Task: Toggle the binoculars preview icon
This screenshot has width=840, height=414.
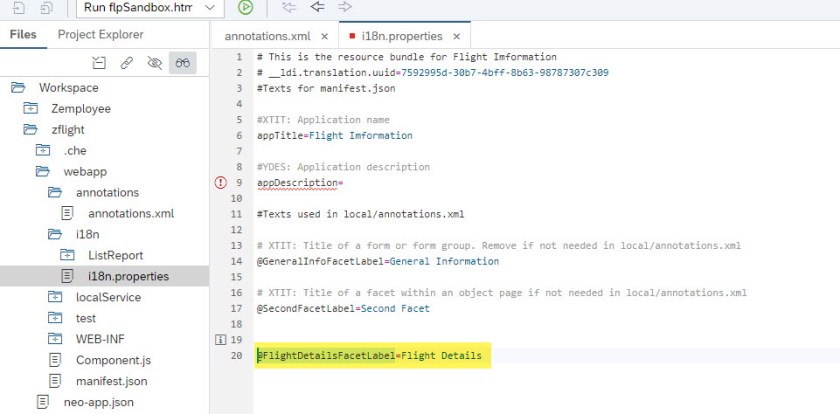Action: 183,63
